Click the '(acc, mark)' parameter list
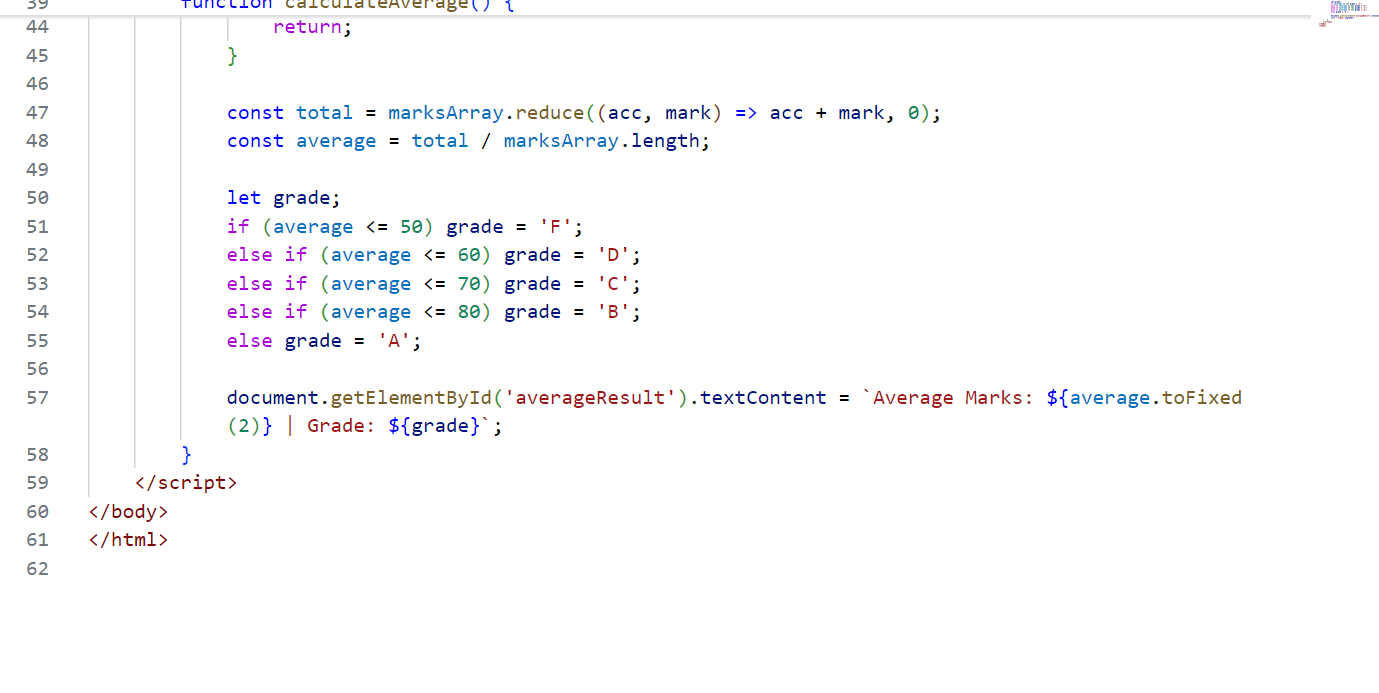 tap(659, 113)
